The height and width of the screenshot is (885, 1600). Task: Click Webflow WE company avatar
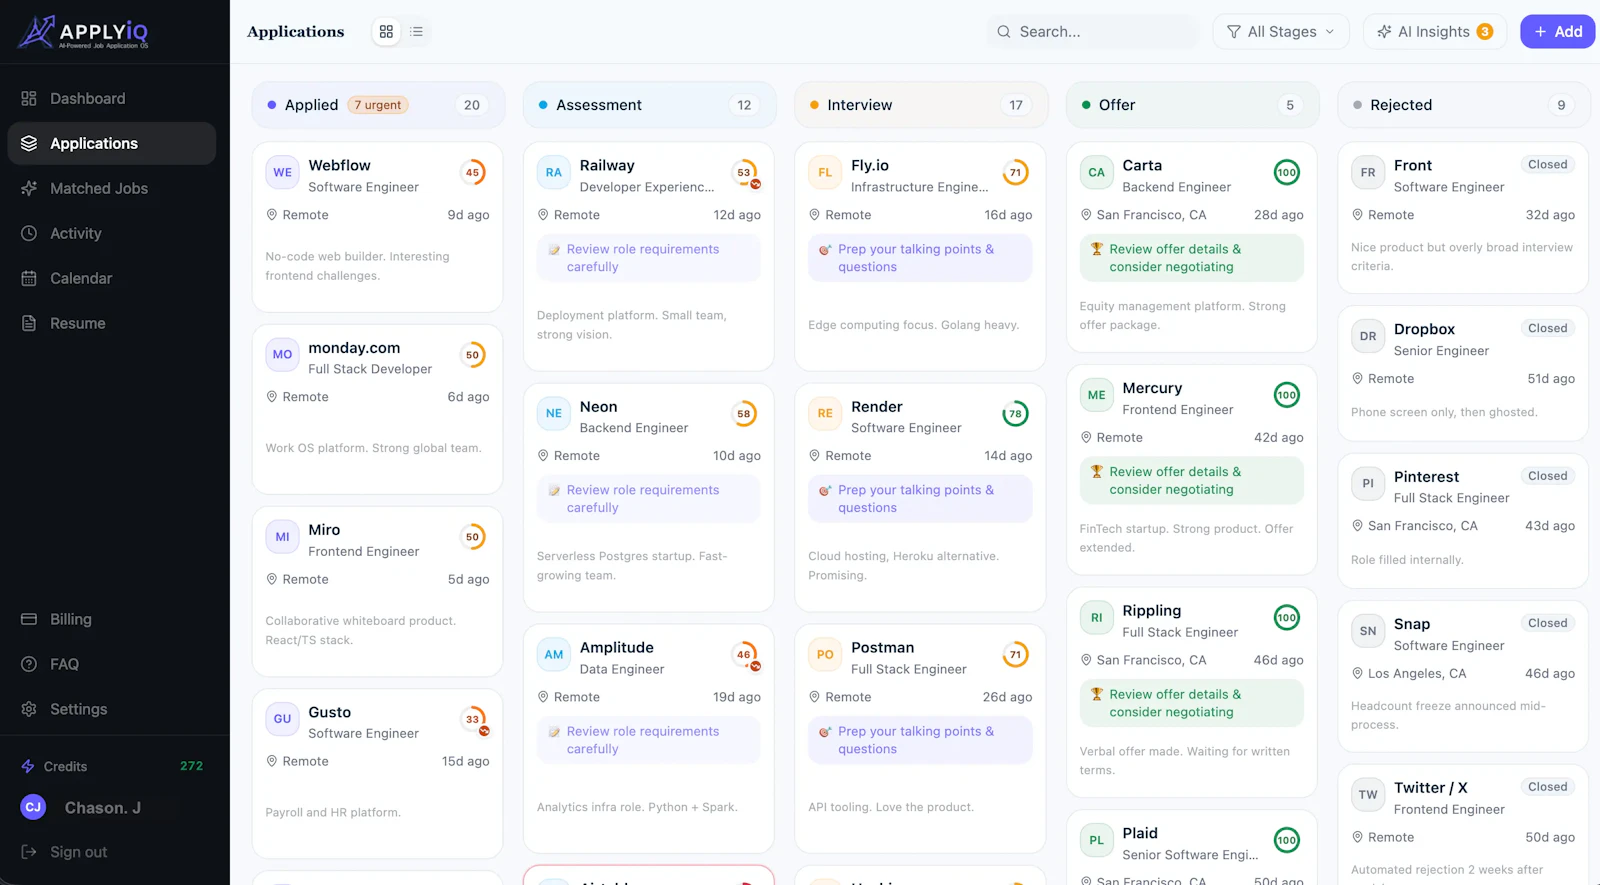tap(283, 172)
